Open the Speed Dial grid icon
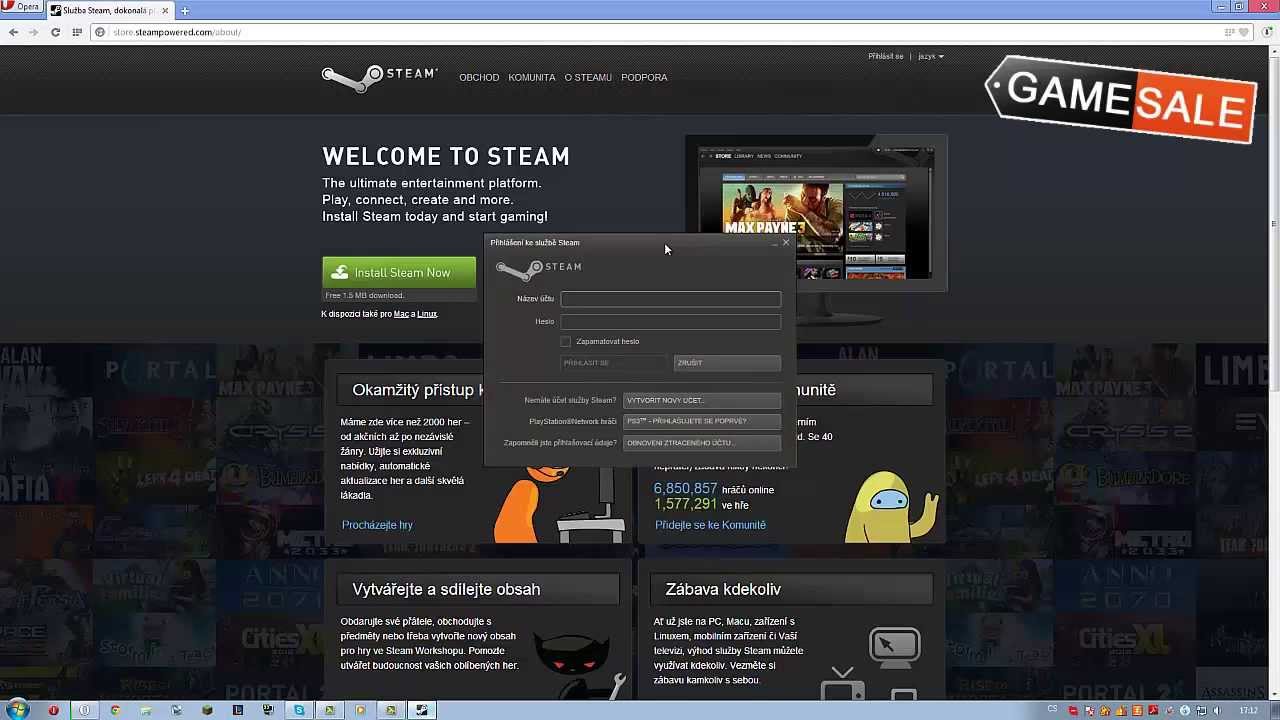 point(77,32)
